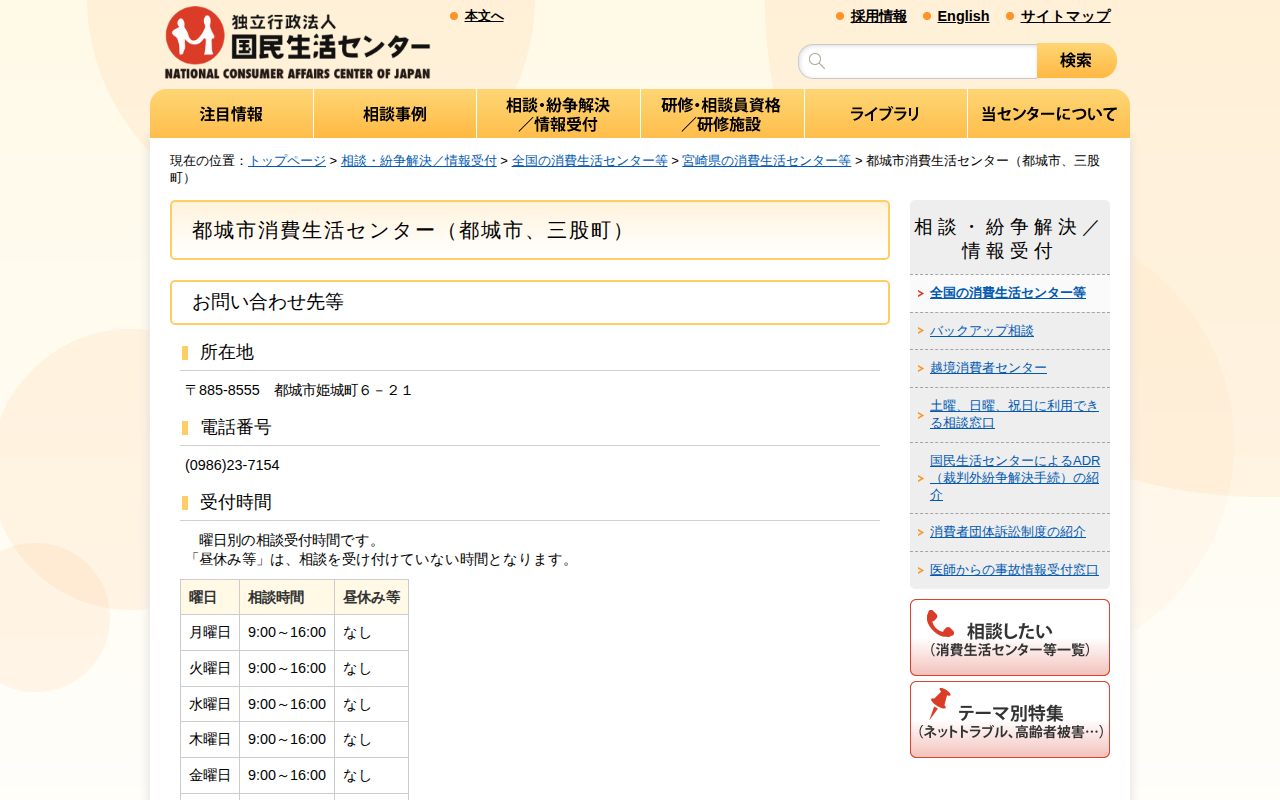Screen dimensions: 1280x800
Task: Click the National Consumer Affairs Center logo
Action: click(x=297, y=43)
